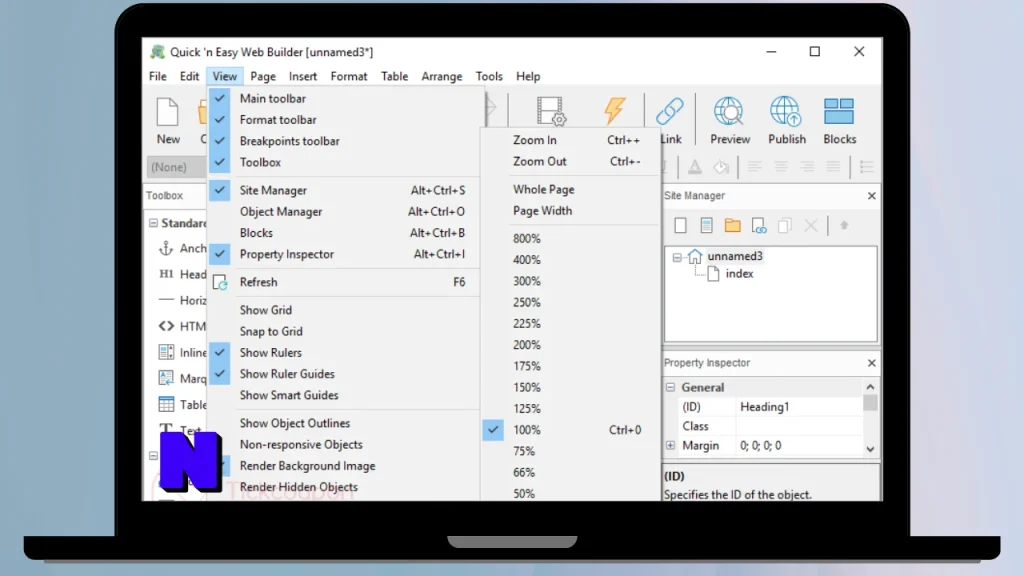The image size is (1024, 576).
Task: Toggle Format toolbar visibility
Action: [344, 120]
